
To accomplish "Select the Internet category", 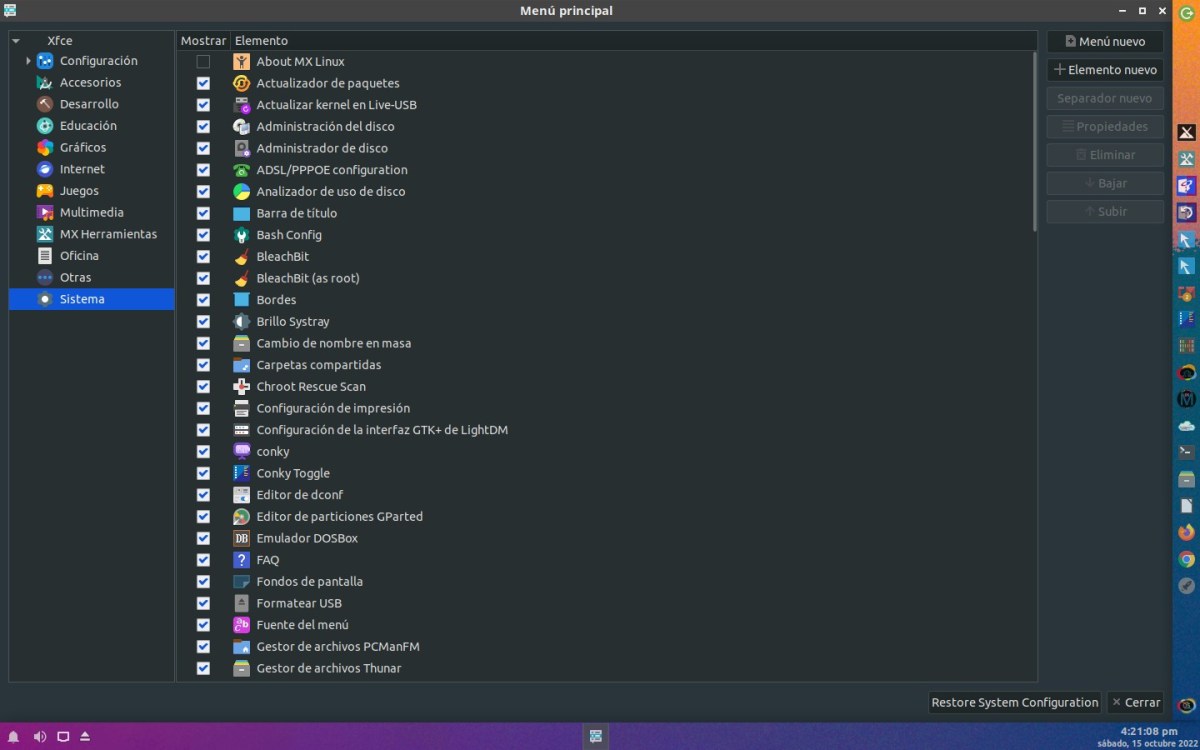I will [x=82, y=170].
